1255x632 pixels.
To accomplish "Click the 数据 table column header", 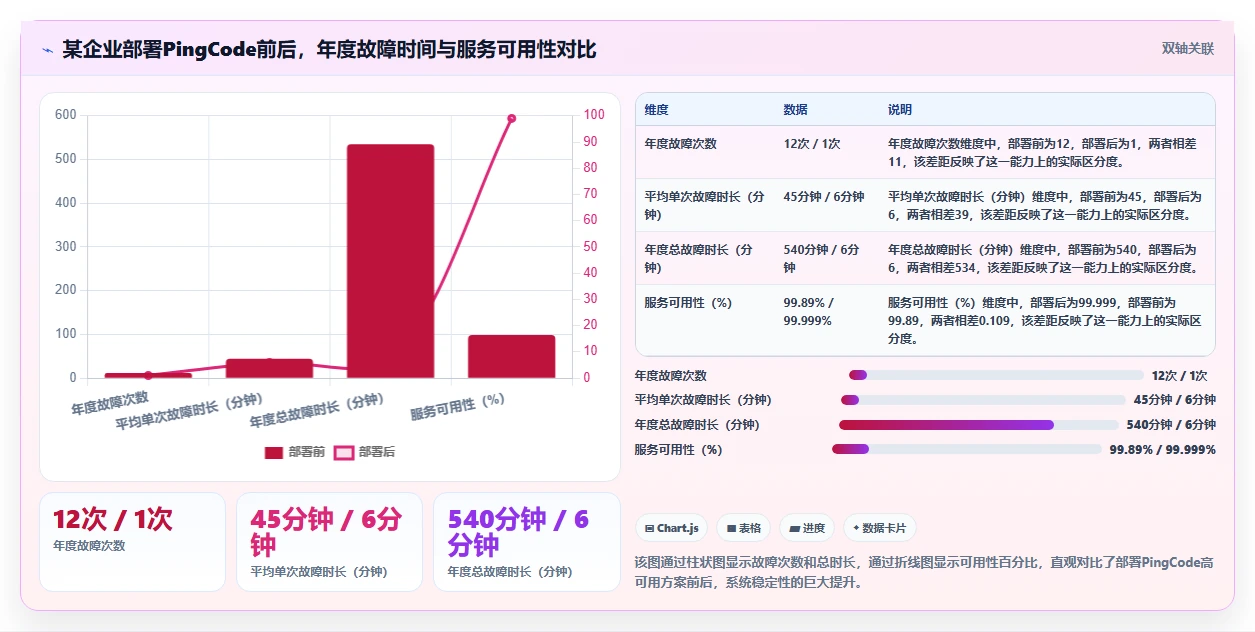I will [x=796, y=109].
